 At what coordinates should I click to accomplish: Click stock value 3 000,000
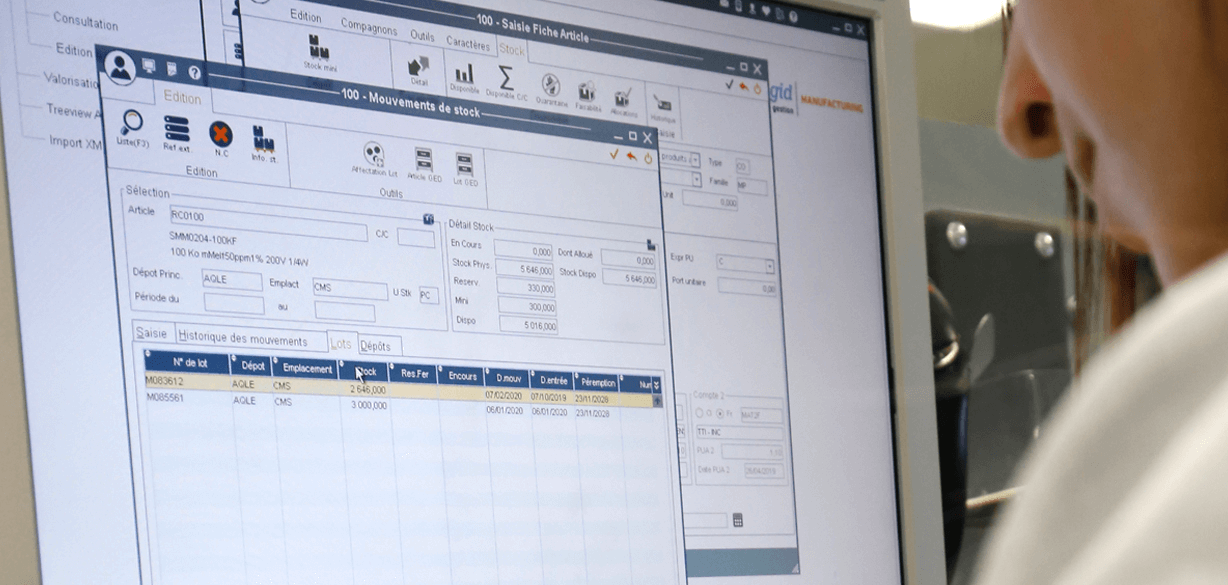368,405
